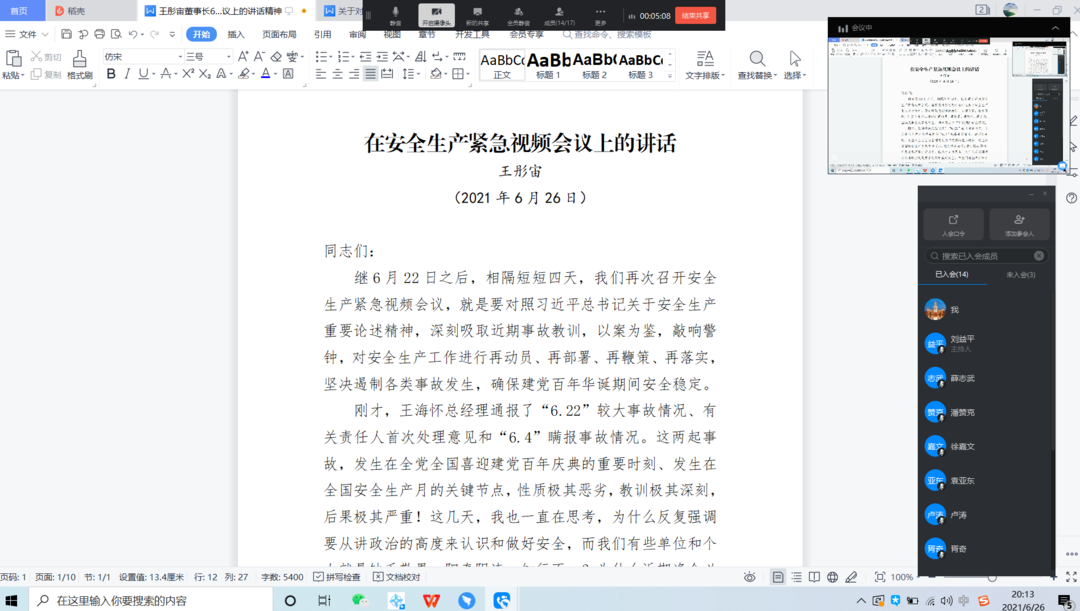Select the Format Painter (格式刷) tool

pos(80,65)
